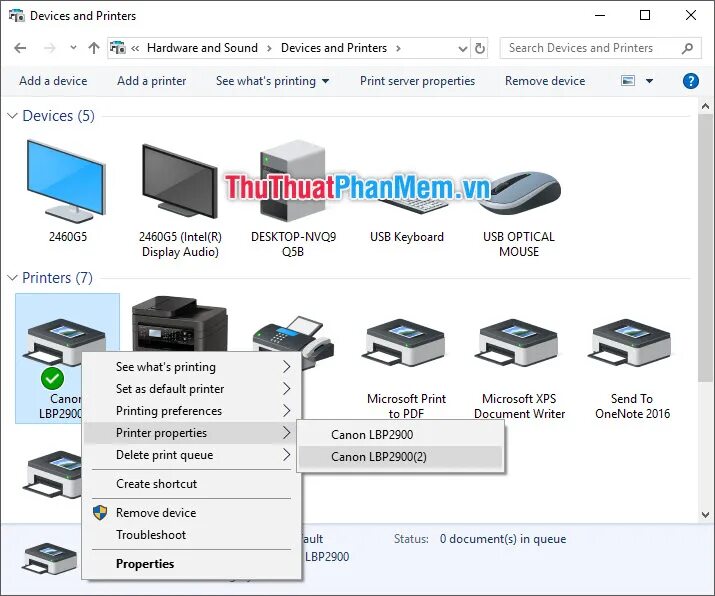The height and width of the screenshot is (596, 715).
Task: Open Printing preferences submenu
Action: (x=192, y=411)
